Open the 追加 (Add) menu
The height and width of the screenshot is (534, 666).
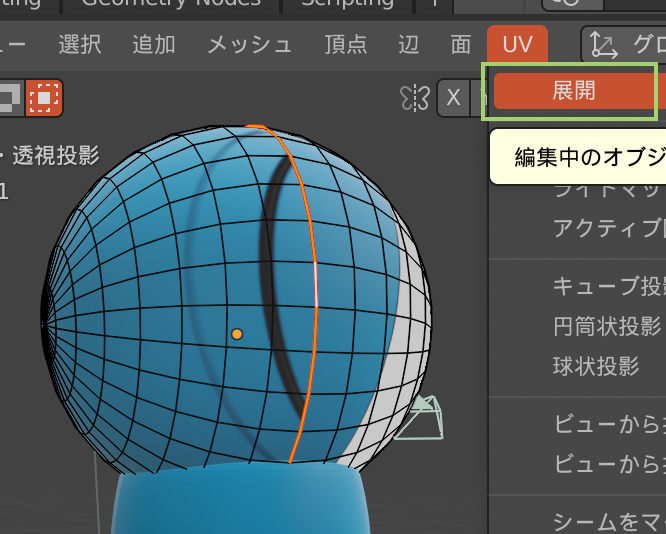coord(154,44)
